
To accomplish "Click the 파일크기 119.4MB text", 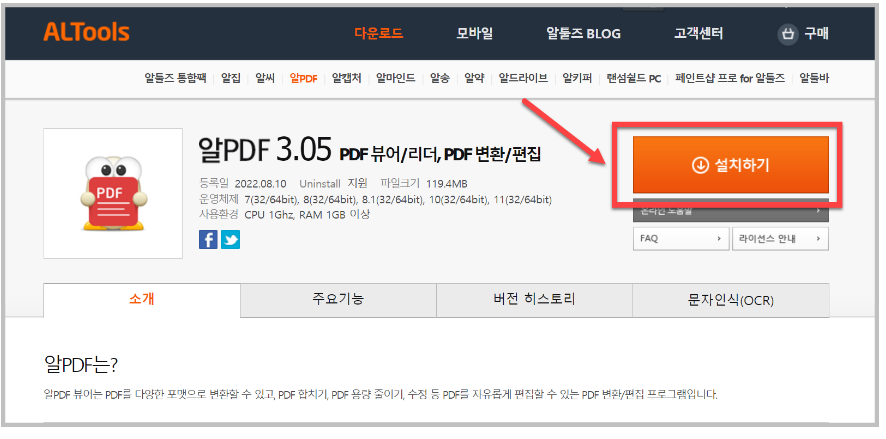I will click(x=424, y=184).
